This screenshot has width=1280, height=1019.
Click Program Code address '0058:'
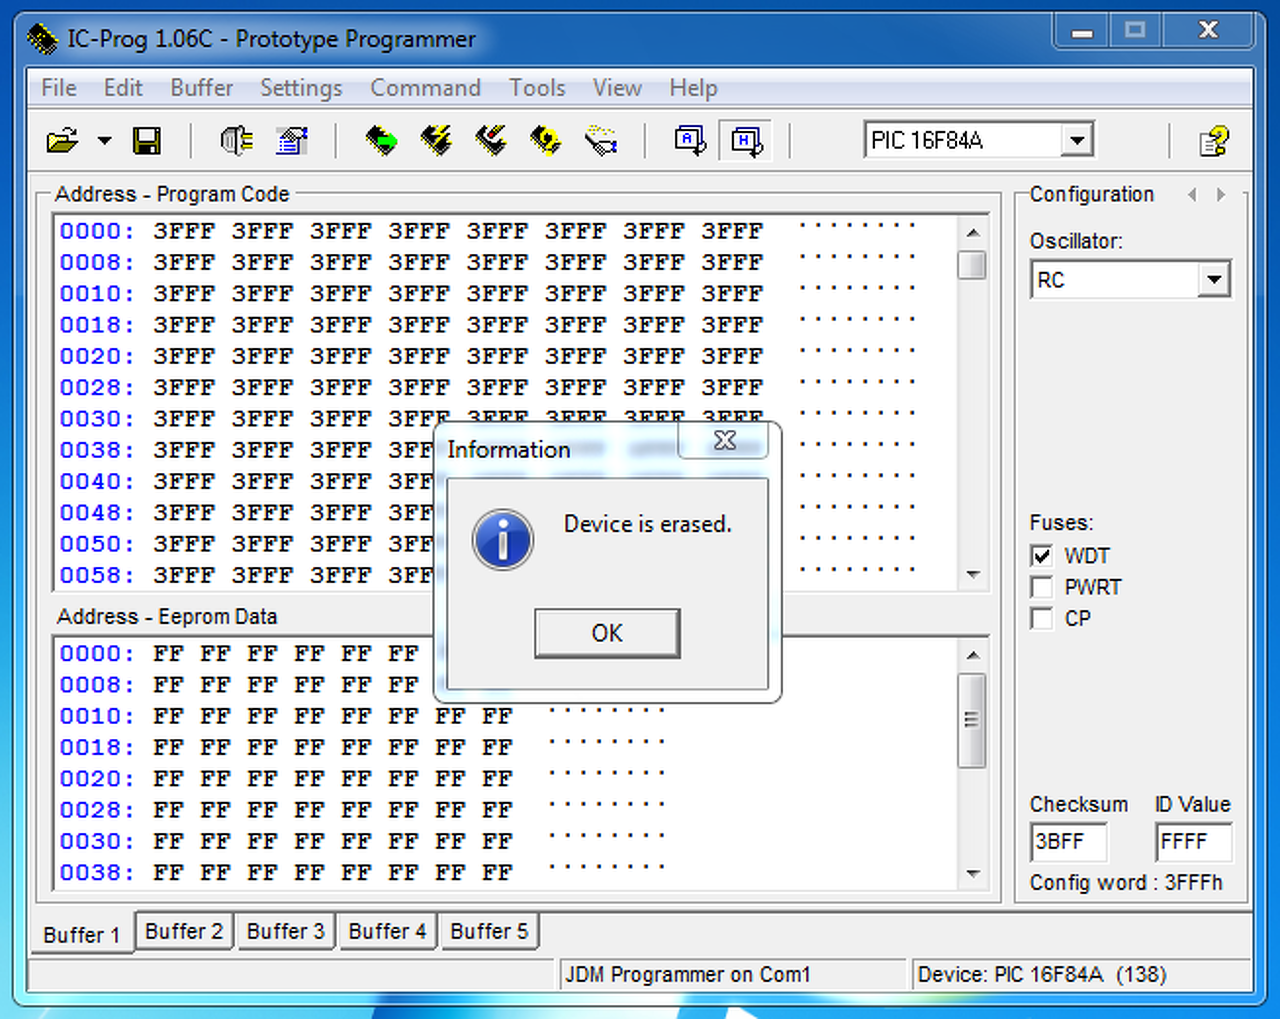(x=96, y=575)
